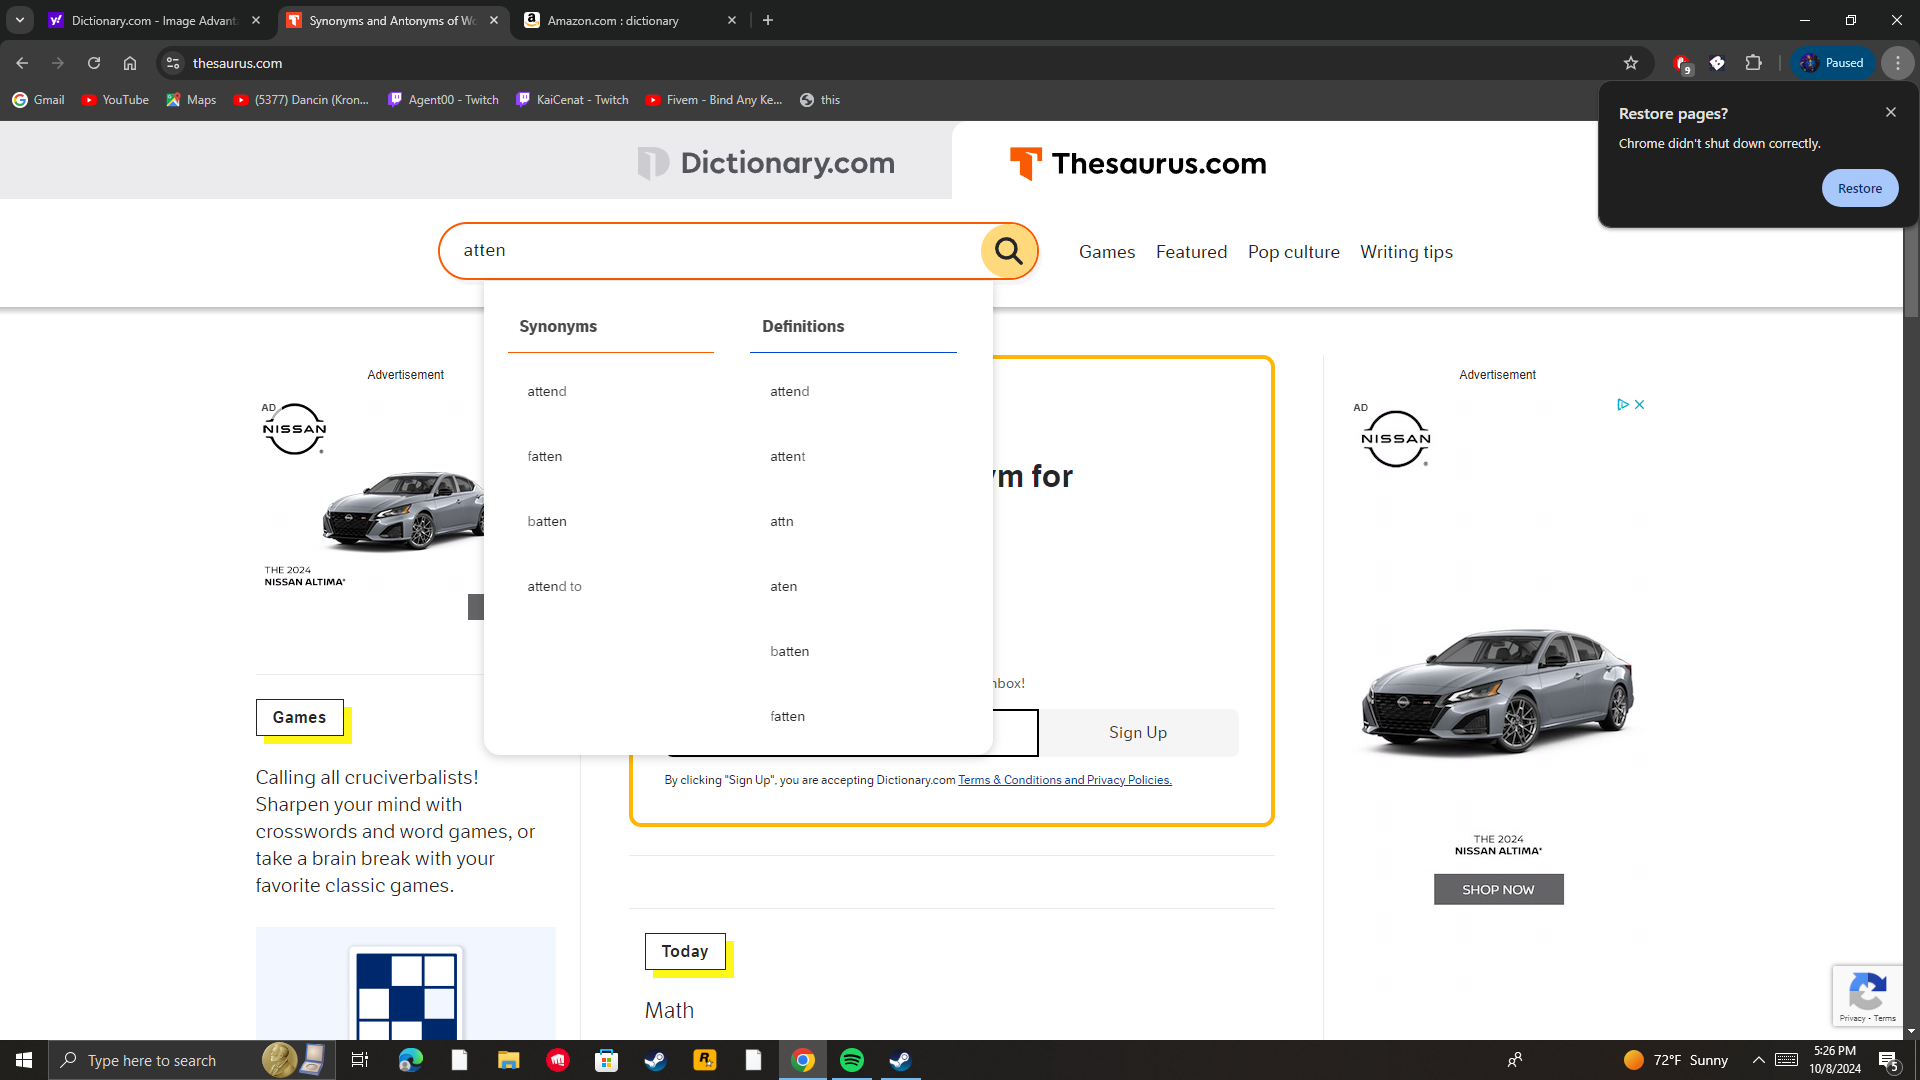Click the Restore pages button
Image resolution: width=1920 pixels, height=1080 pixels.
[1859, 188]
